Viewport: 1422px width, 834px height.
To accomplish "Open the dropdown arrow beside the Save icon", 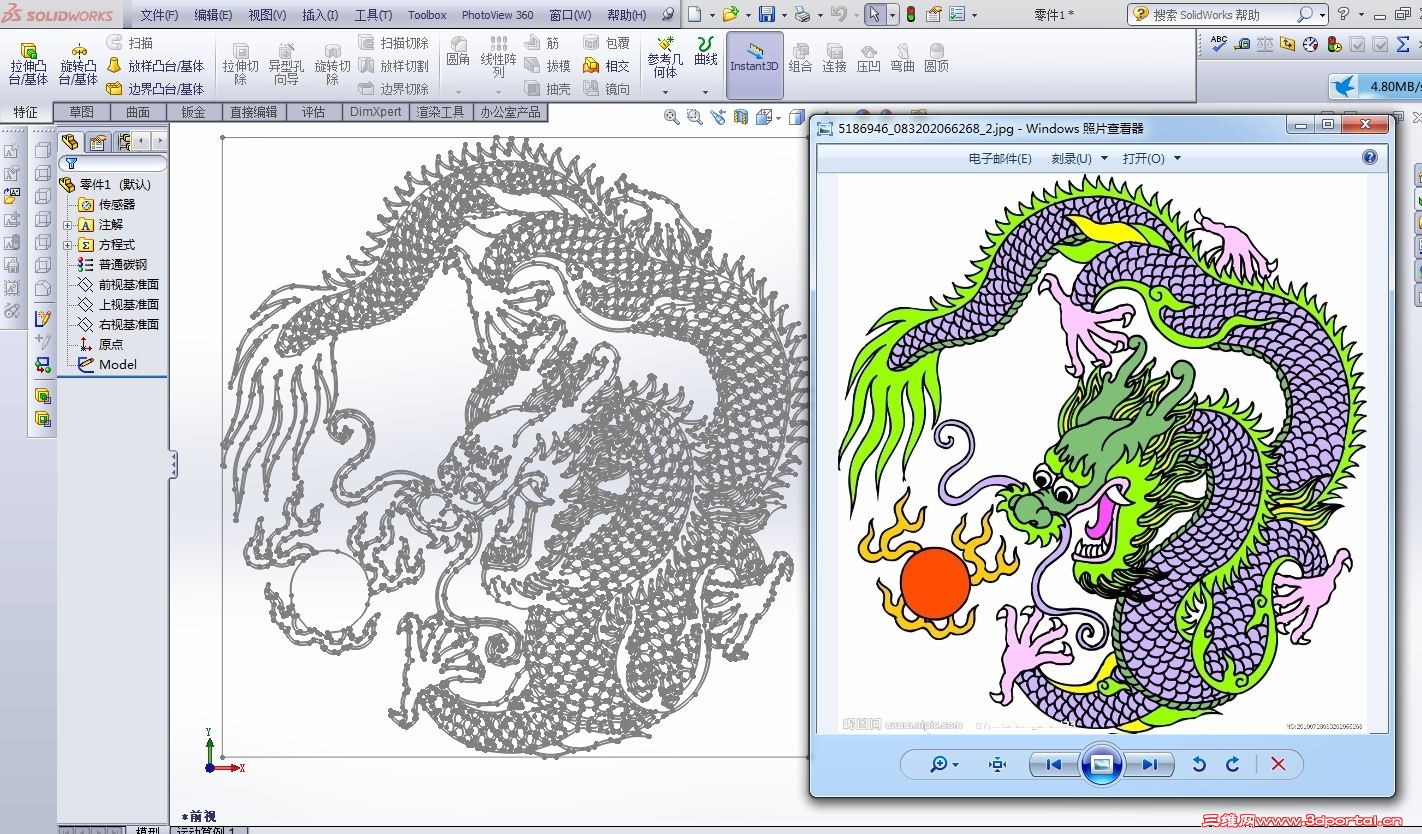I will [782, 15].
